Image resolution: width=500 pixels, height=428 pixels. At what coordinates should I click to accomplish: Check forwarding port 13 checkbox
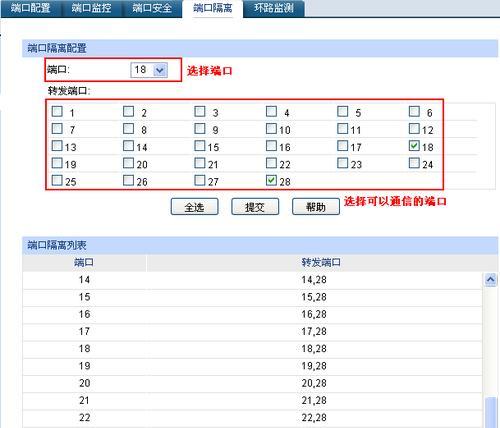(x=57, y=146)
